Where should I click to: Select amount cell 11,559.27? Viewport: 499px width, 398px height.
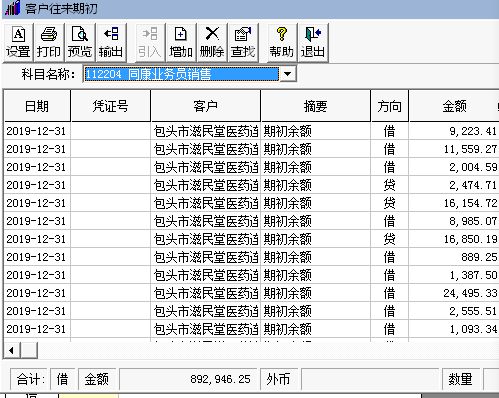coord(454,149)
